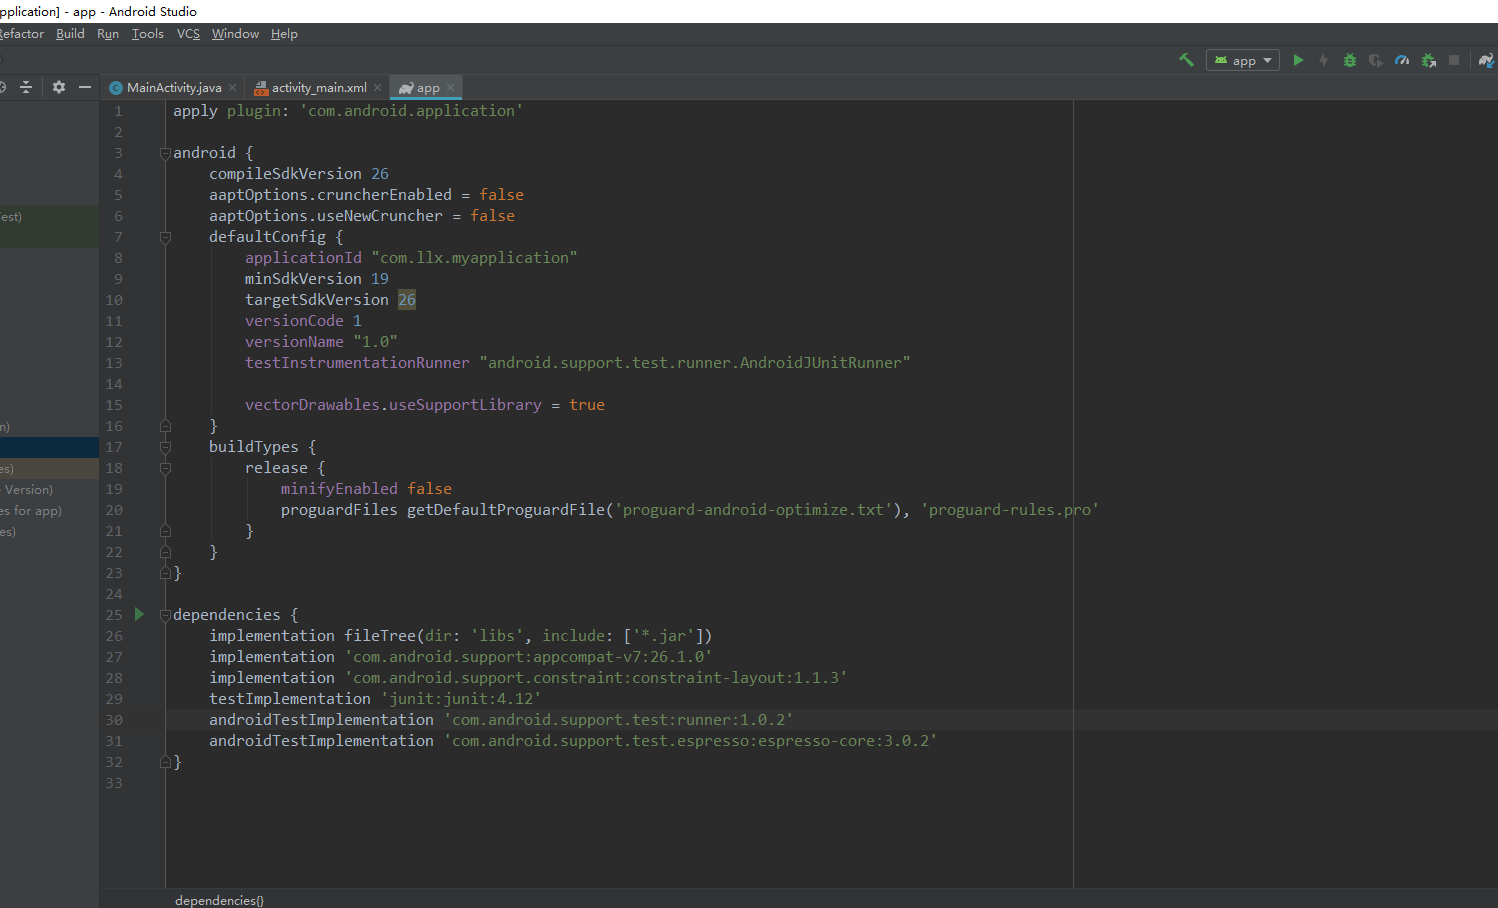Click the appcompat-v7:26.1.0 dependency string
Image resolution: width=1498 pixels, height=908 pixels.
(x=528, y=657)
